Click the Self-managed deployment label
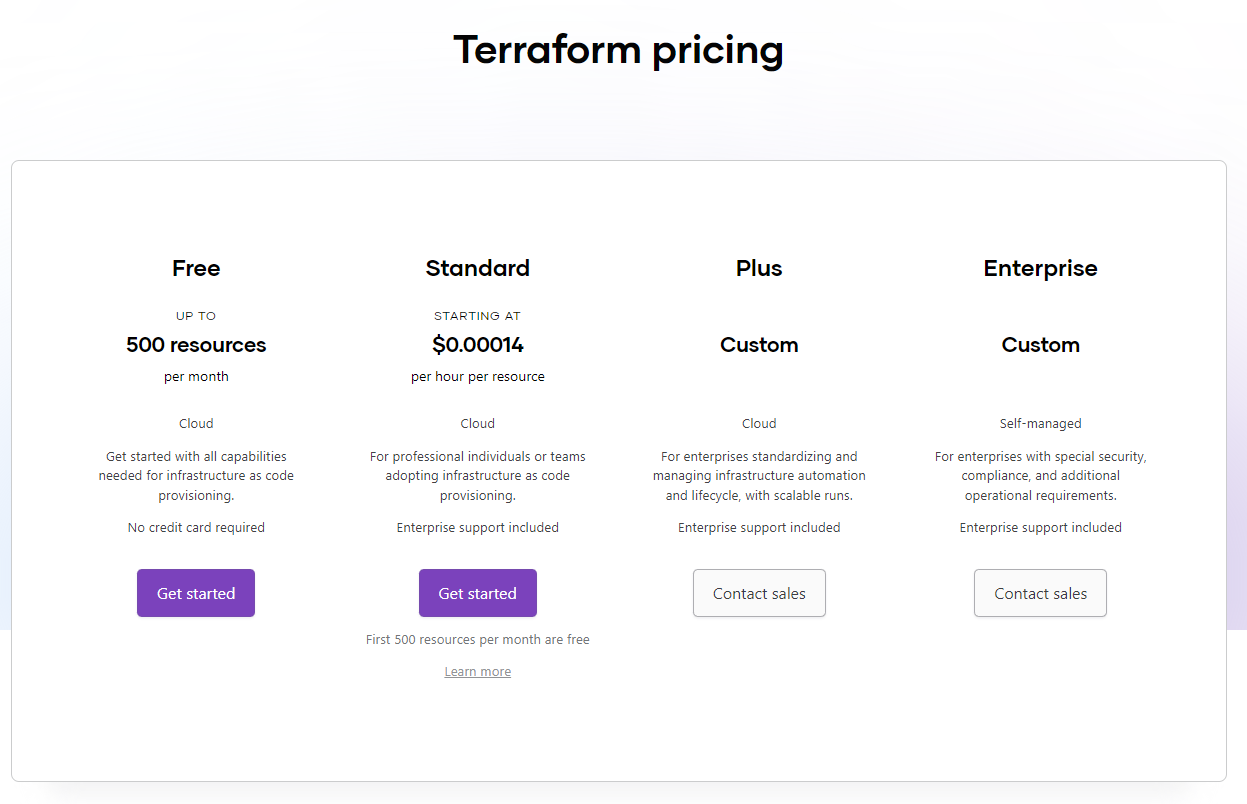 (1040, 423)
